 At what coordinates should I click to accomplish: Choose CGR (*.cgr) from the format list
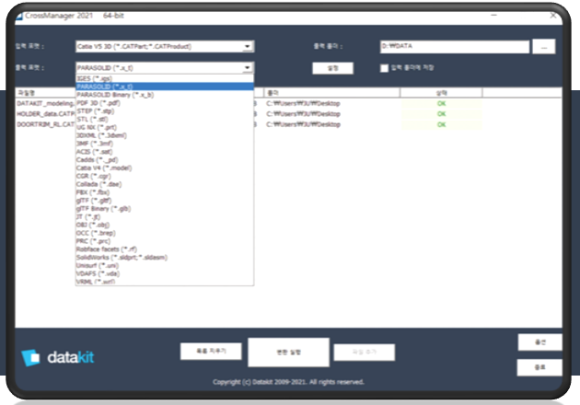pos(165,176)
